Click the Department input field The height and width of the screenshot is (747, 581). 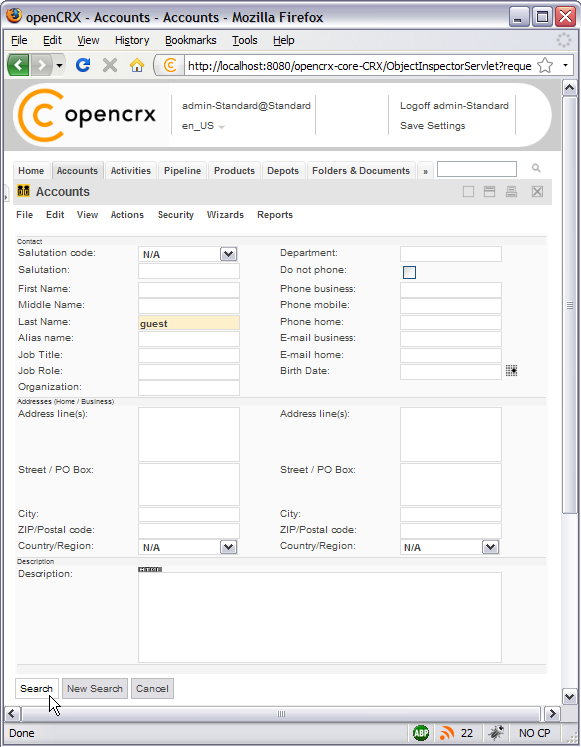451,254
